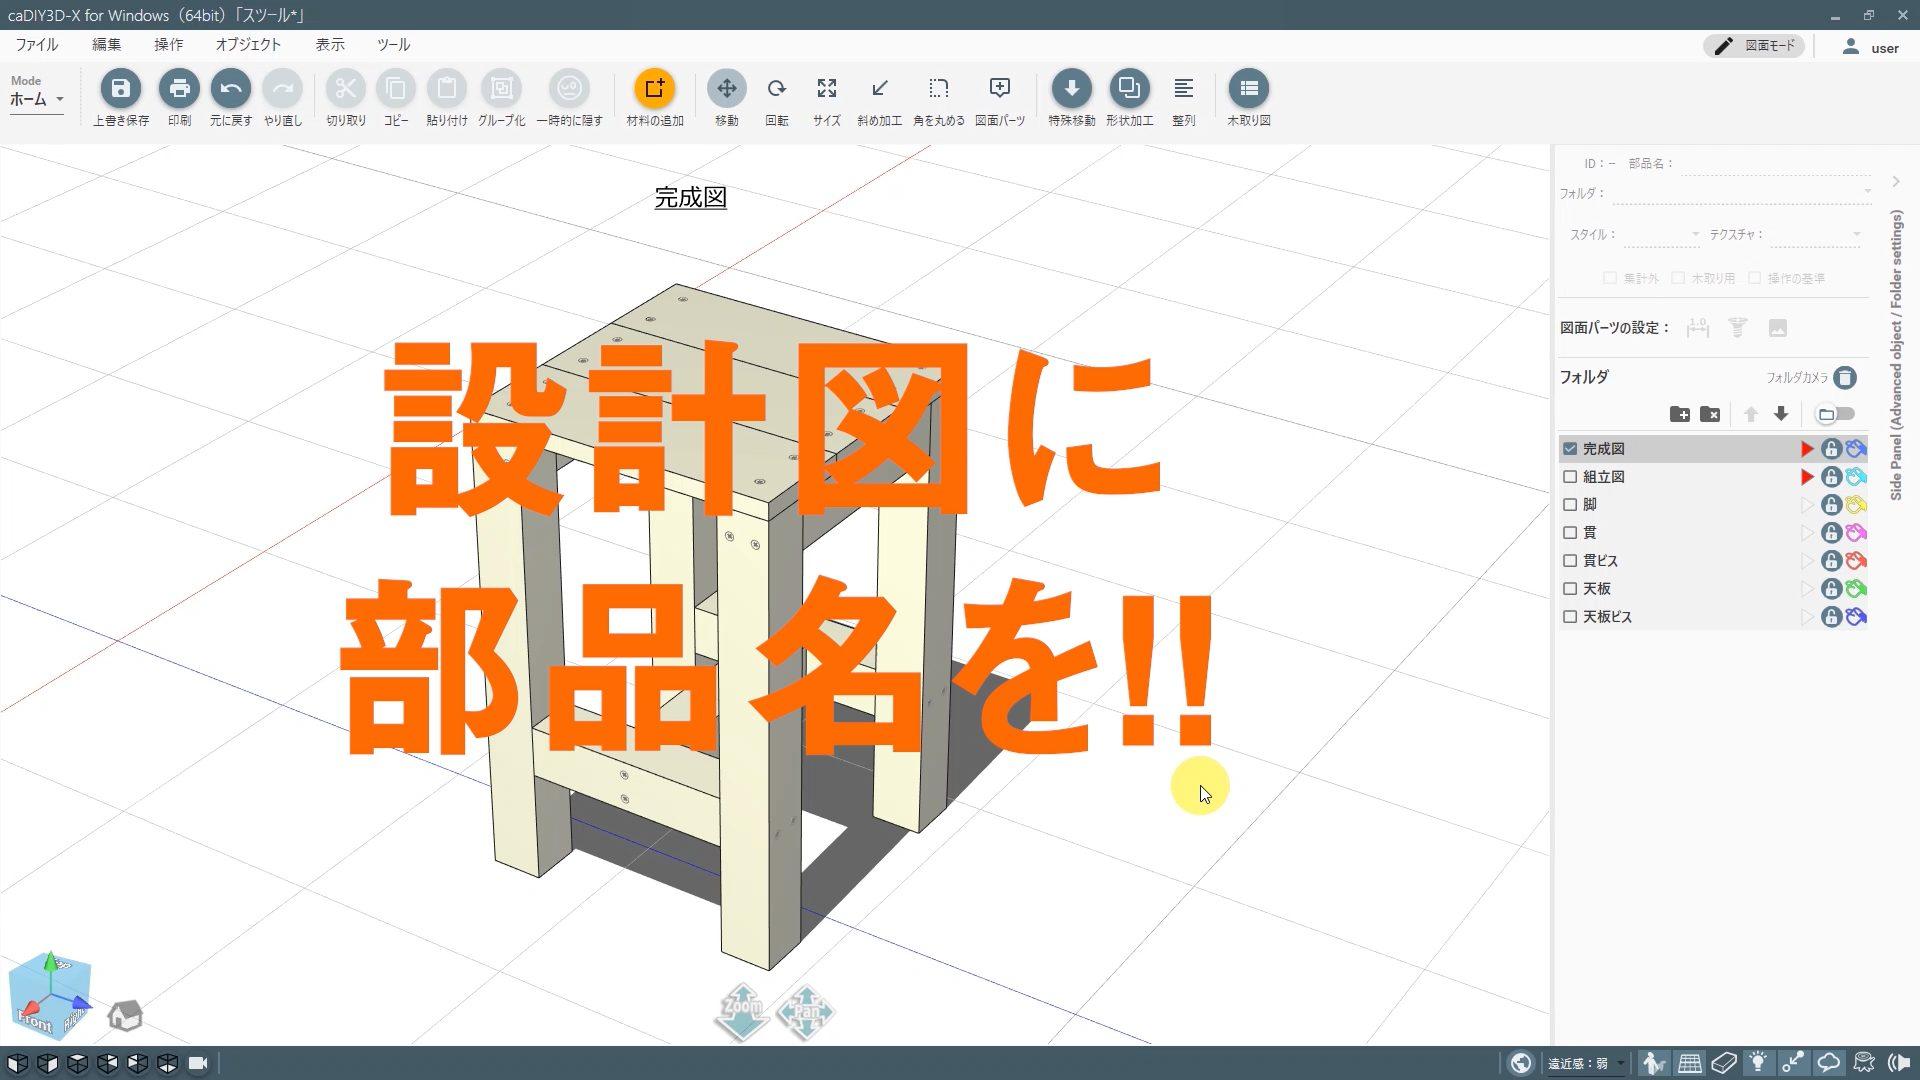1920x1080 pixels.
Task: Select the 移動 move tool
Action: 727,88
